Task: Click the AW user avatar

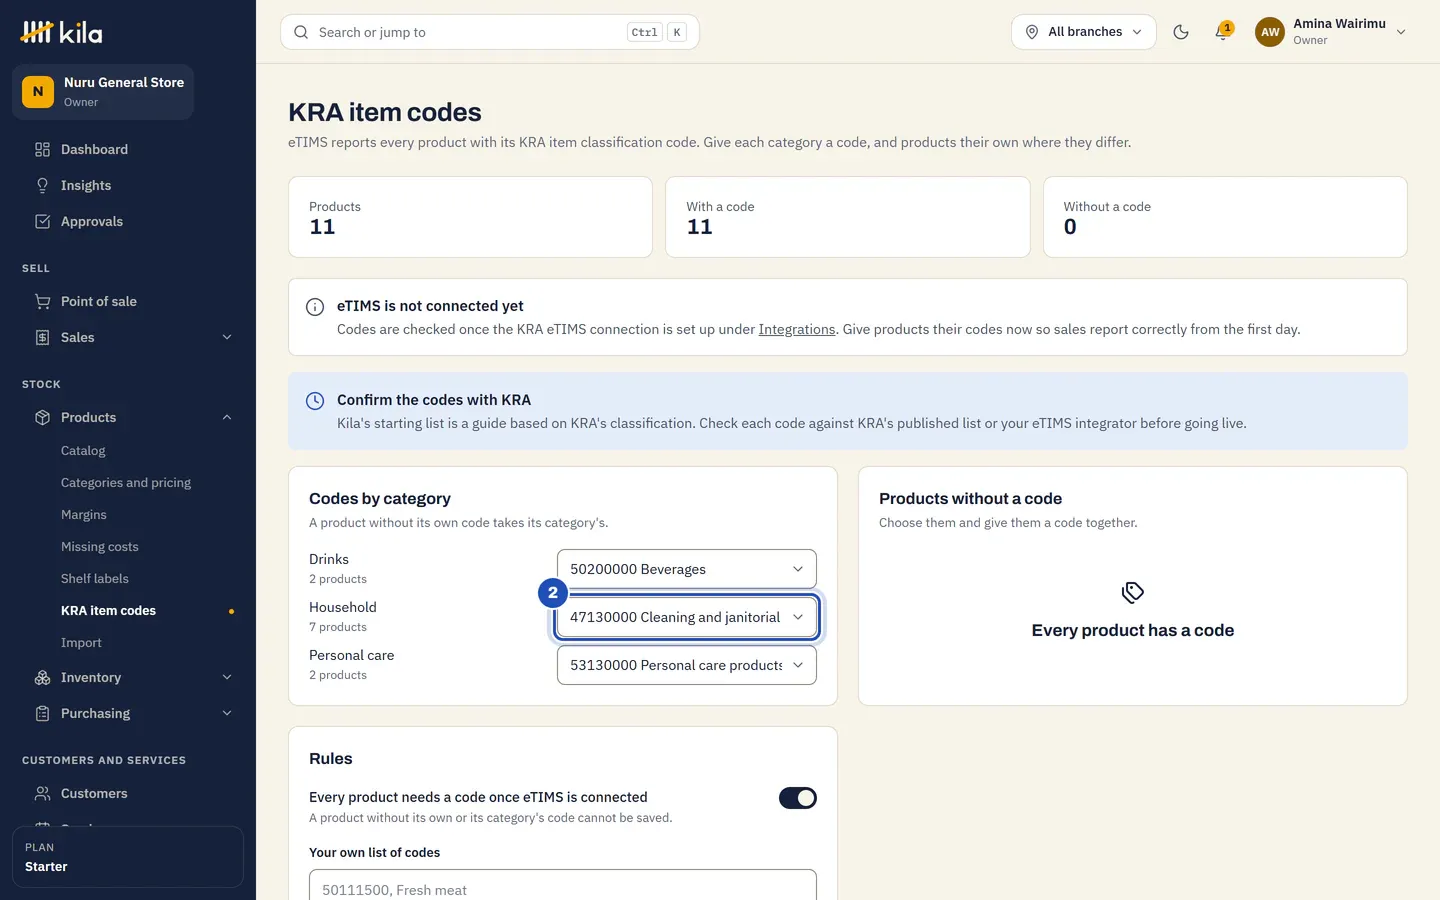Action: coord(1270,32)
